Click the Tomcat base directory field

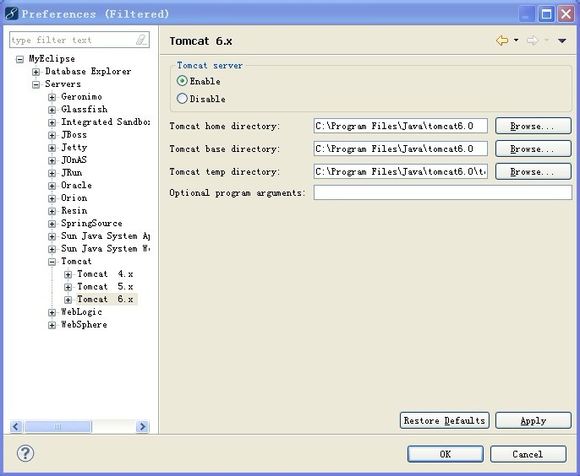[x=400, y=149]
